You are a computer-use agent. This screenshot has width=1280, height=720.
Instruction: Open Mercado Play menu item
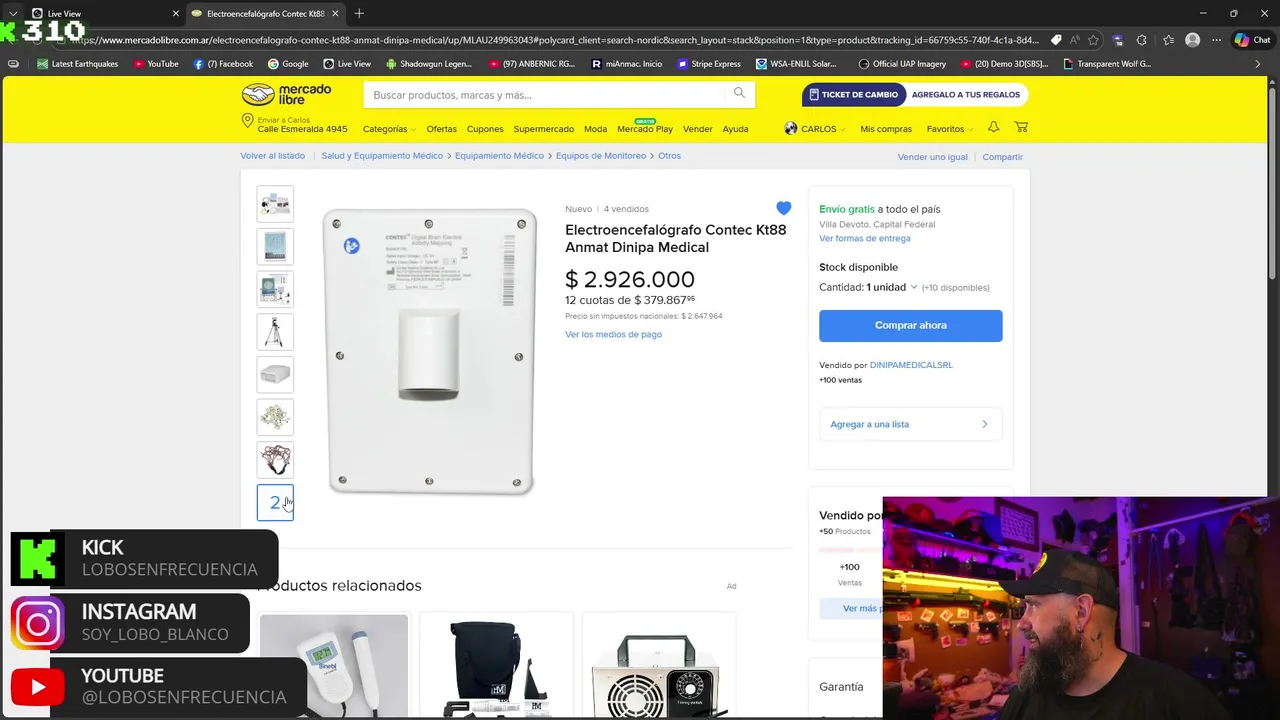(645, 128)
